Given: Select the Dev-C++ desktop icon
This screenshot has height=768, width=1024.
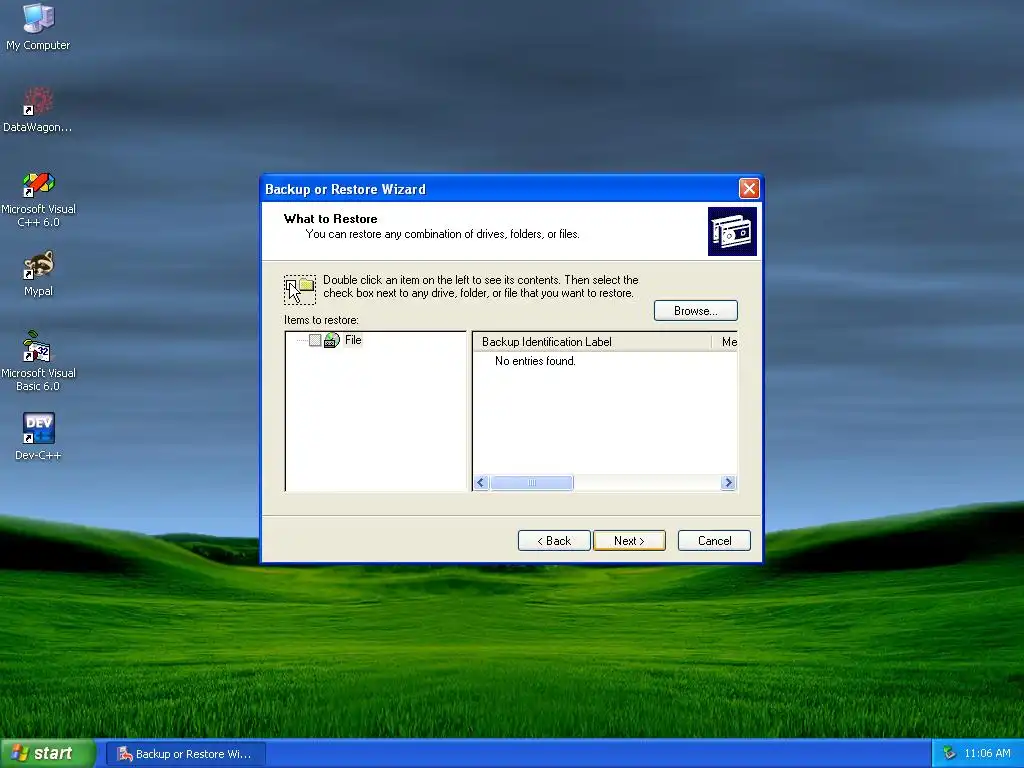Looking at the screenshot, I should pyautogui.click(x=38, y=436).
